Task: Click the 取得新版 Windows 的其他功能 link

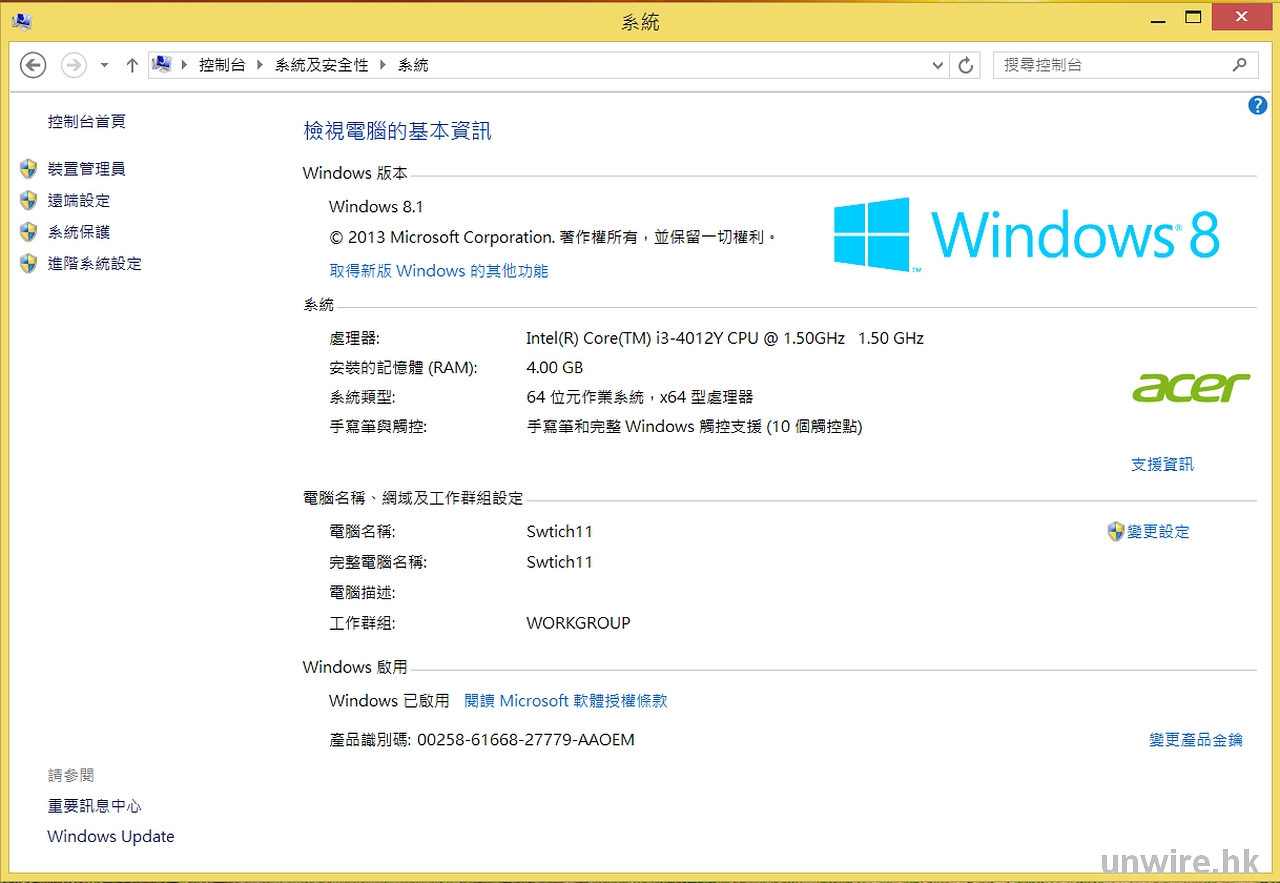Action: point(439,271)
